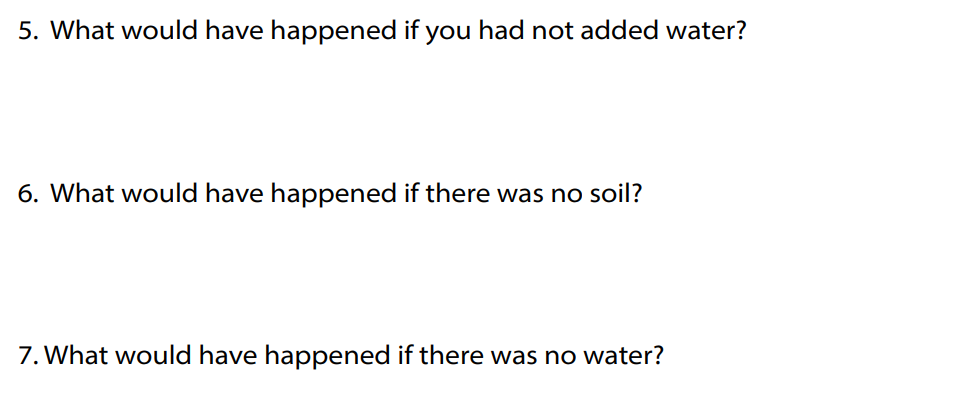
Task: Place cursor in blank answer area below question 5
Action: pyautogui.click(x=480, y=111)
